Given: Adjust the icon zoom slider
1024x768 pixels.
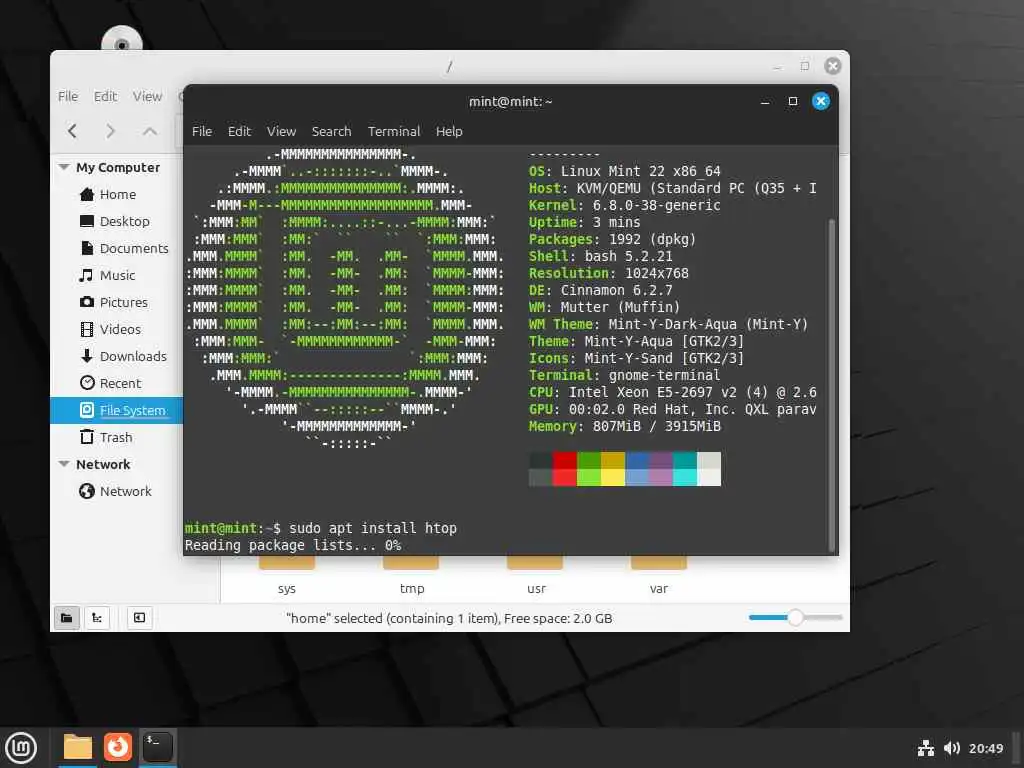Looking at the screenshot, I should (x=795, y=617).
